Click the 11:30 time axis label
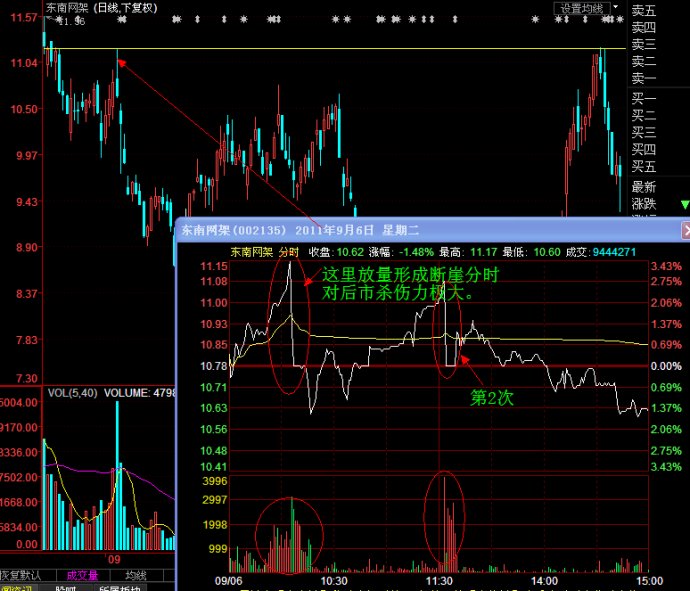Viewport: 690px width, 591px height. click(x=439, y=581)
